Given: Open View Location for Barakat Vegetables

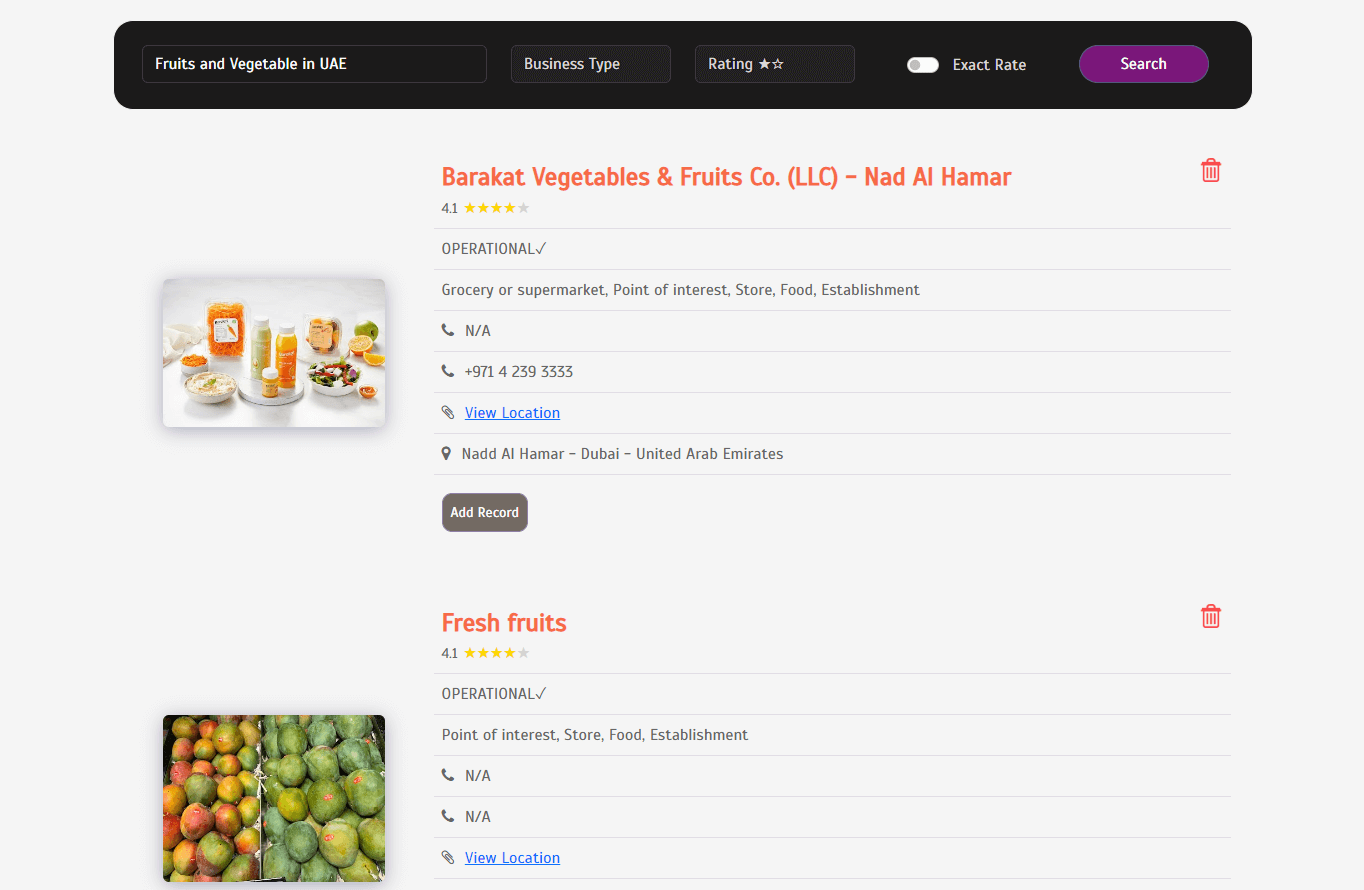Looking at the screenshot, I should [512, 412].
